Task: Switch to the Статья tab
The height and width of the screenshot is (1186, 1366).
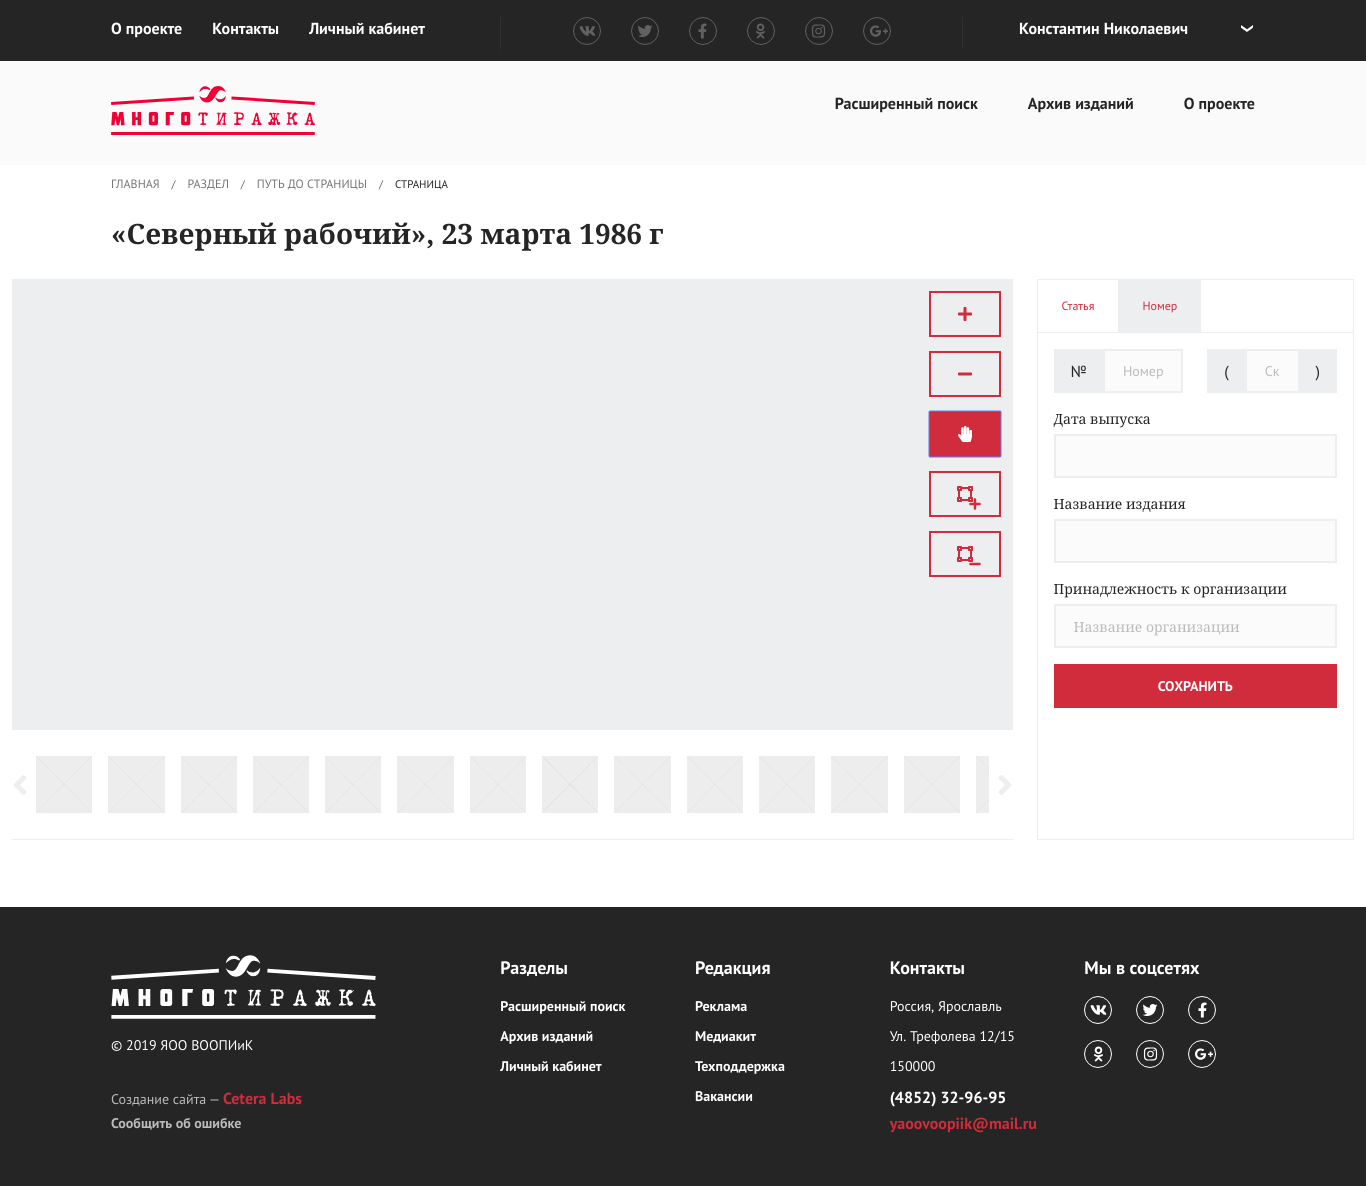Action: (1079, 305)
